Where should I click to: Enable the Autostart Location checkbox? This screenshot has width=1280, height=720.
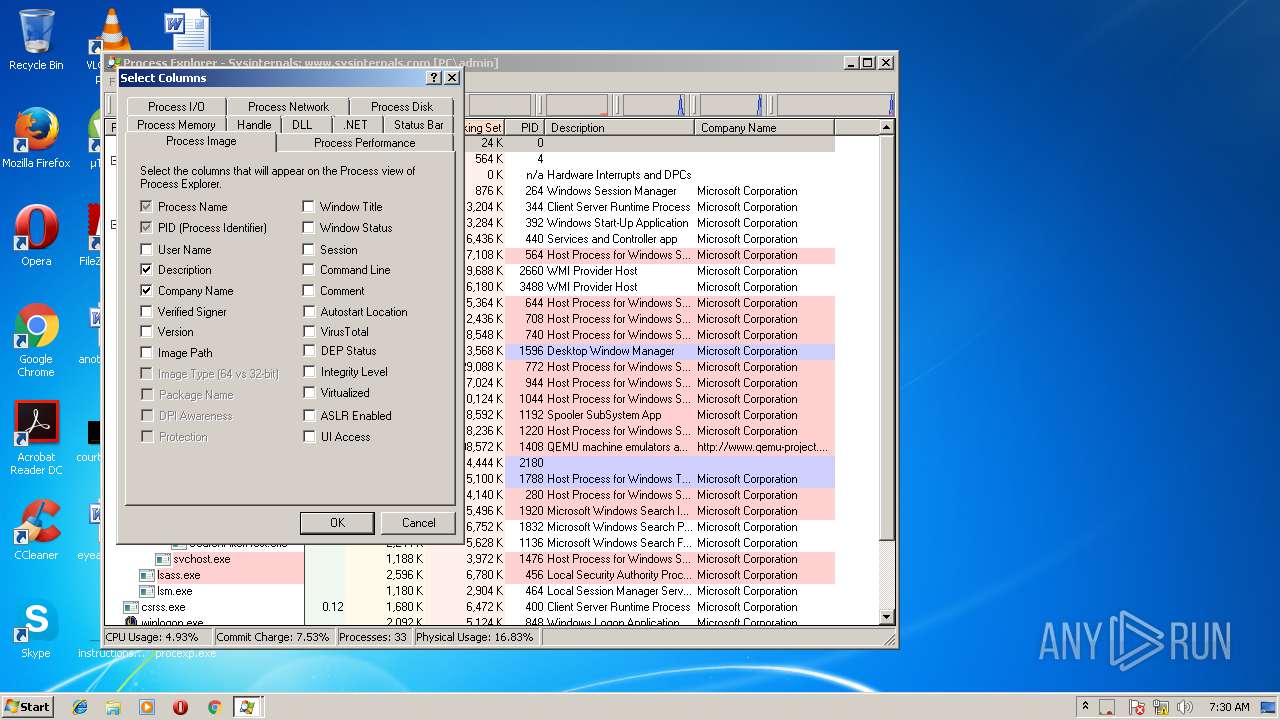pos(309,312)
